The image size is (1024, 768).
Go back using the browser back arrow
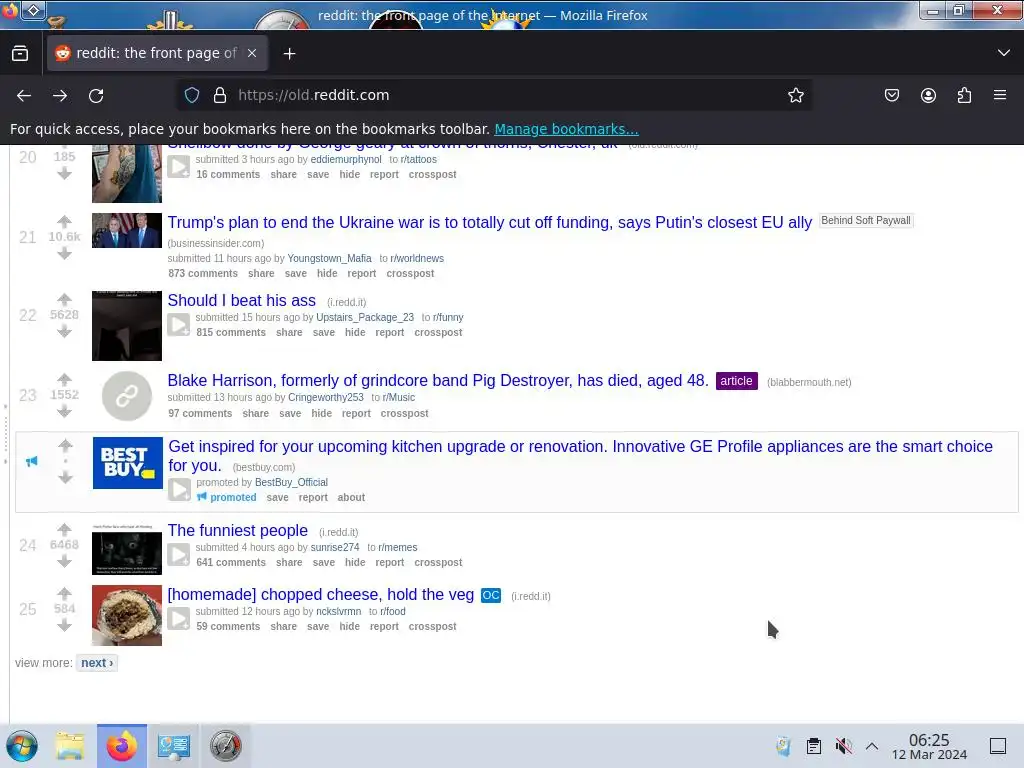point(24,95)
